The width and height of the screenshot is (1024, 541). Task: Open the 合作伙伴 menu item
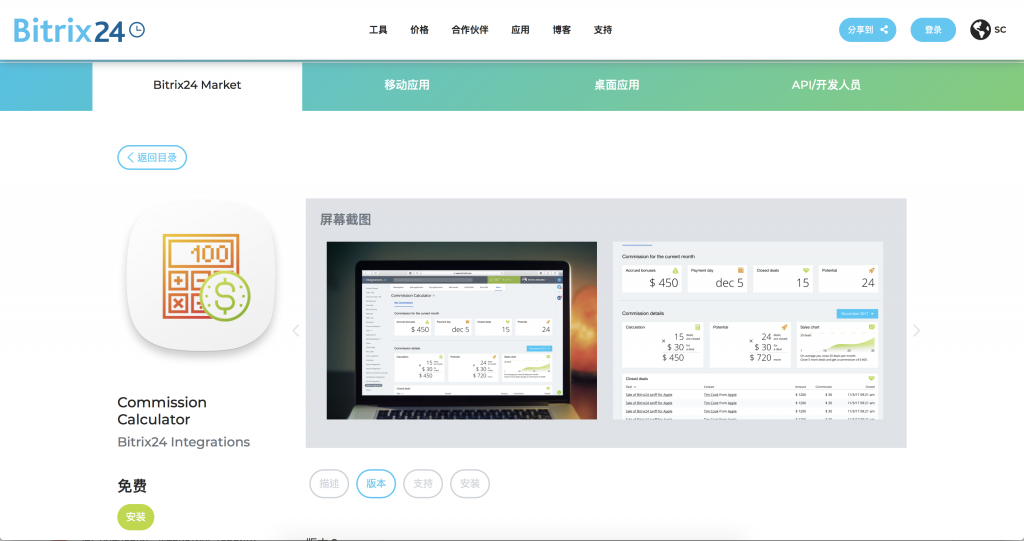coord(470,30)
